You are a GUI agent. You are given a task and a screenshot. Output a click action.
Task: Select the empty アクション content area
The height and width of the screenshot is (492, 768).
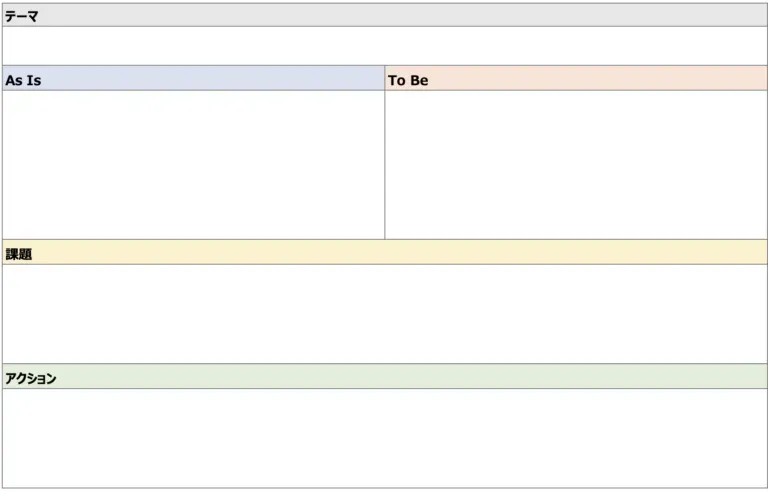[384, 438]
